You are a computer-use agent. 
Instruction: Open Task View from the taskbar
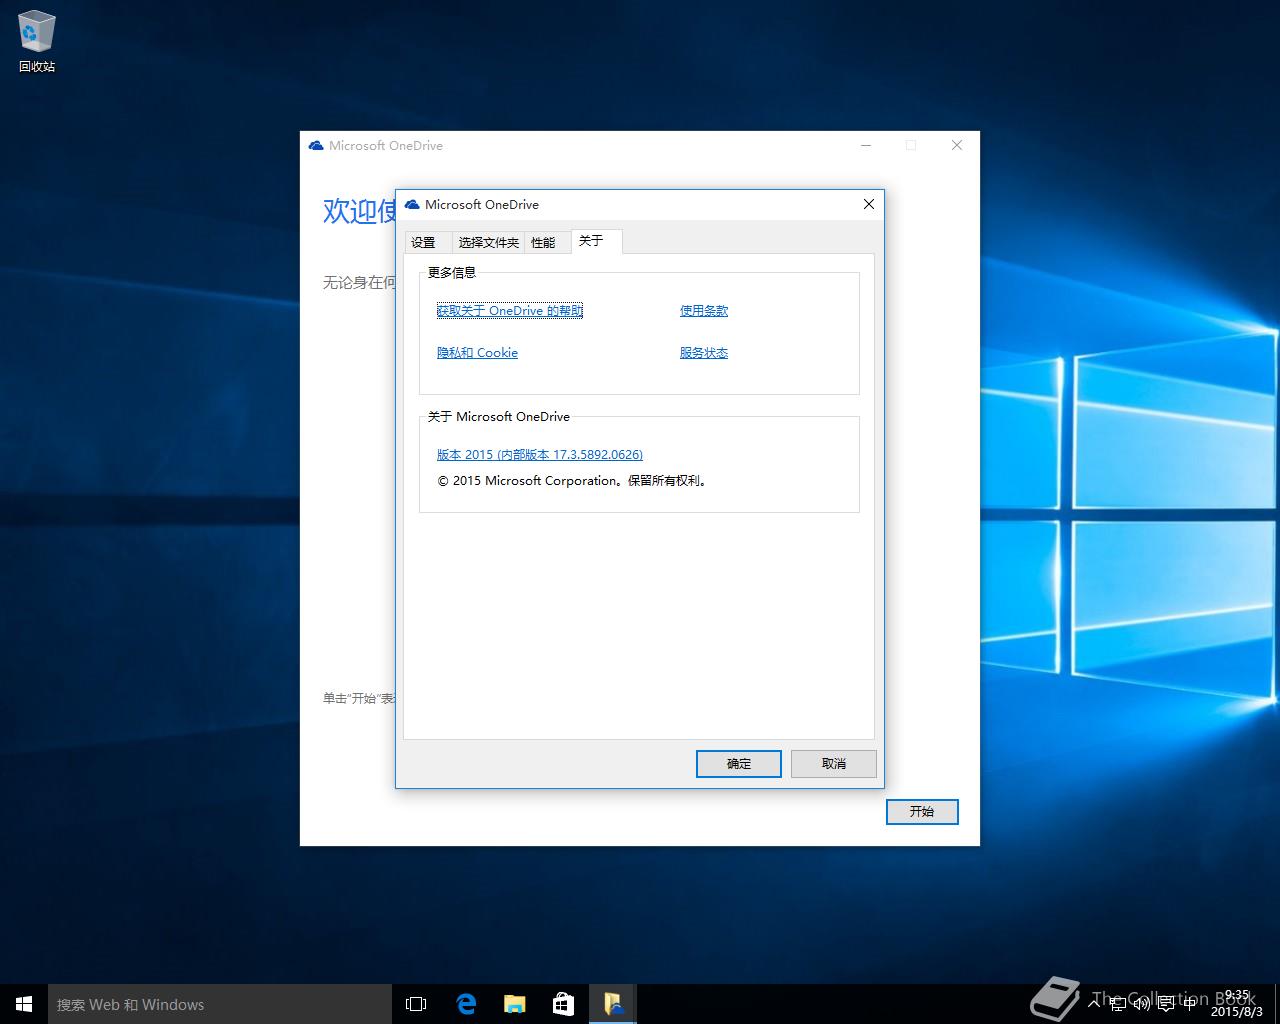pyautogui.click(x=416, y=1004)
